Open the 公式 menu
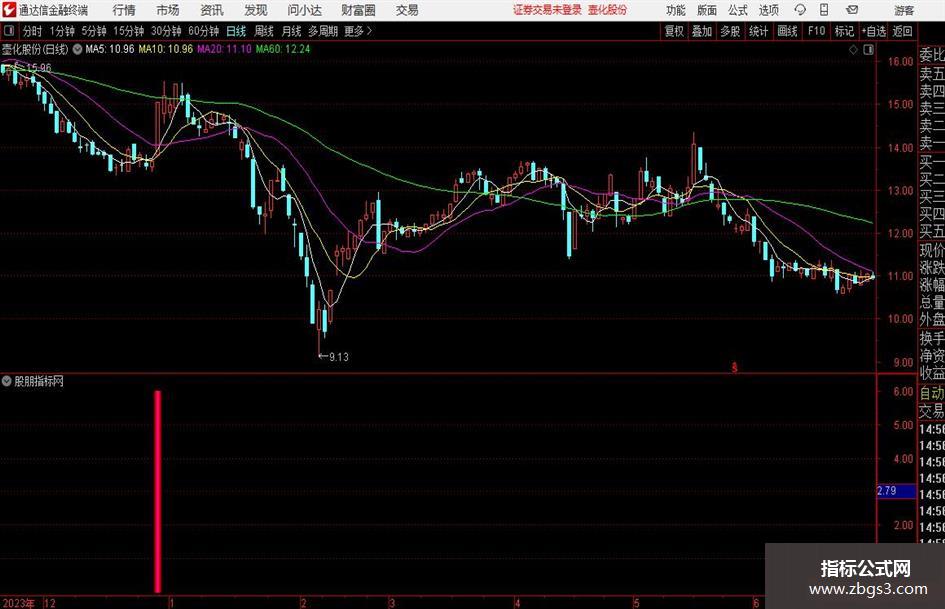The height and width of the screenshot is (609, 945). pos(738,10)
